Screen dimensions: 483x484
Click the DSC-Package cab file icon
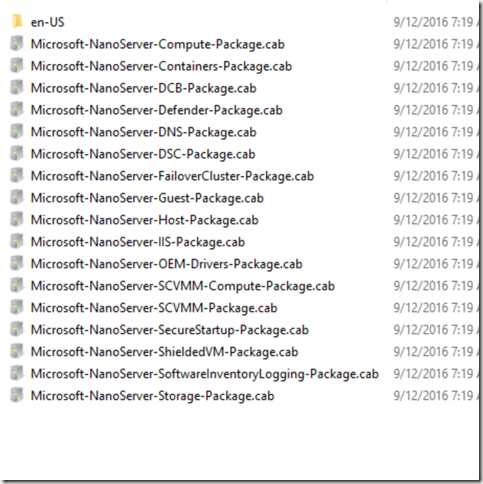click(x=17, y=154)
